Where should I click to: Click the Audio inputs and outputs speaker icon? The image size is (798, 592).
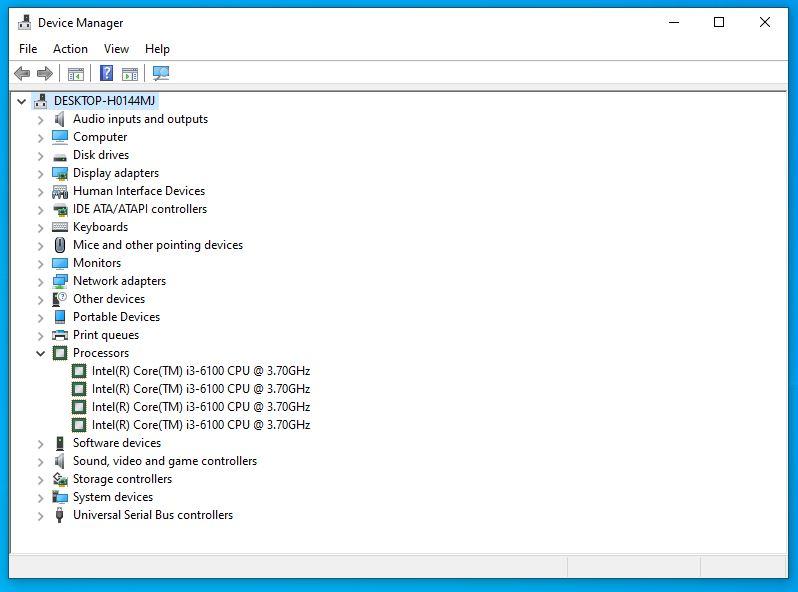click(x=60, y=119)
